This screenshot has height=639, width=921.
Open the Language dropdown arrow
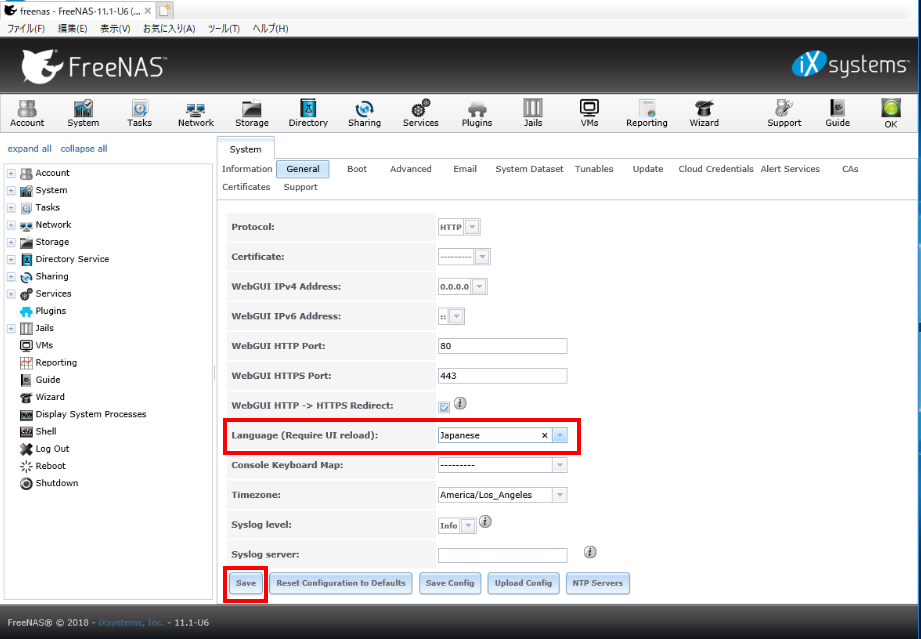click(560, 435)
